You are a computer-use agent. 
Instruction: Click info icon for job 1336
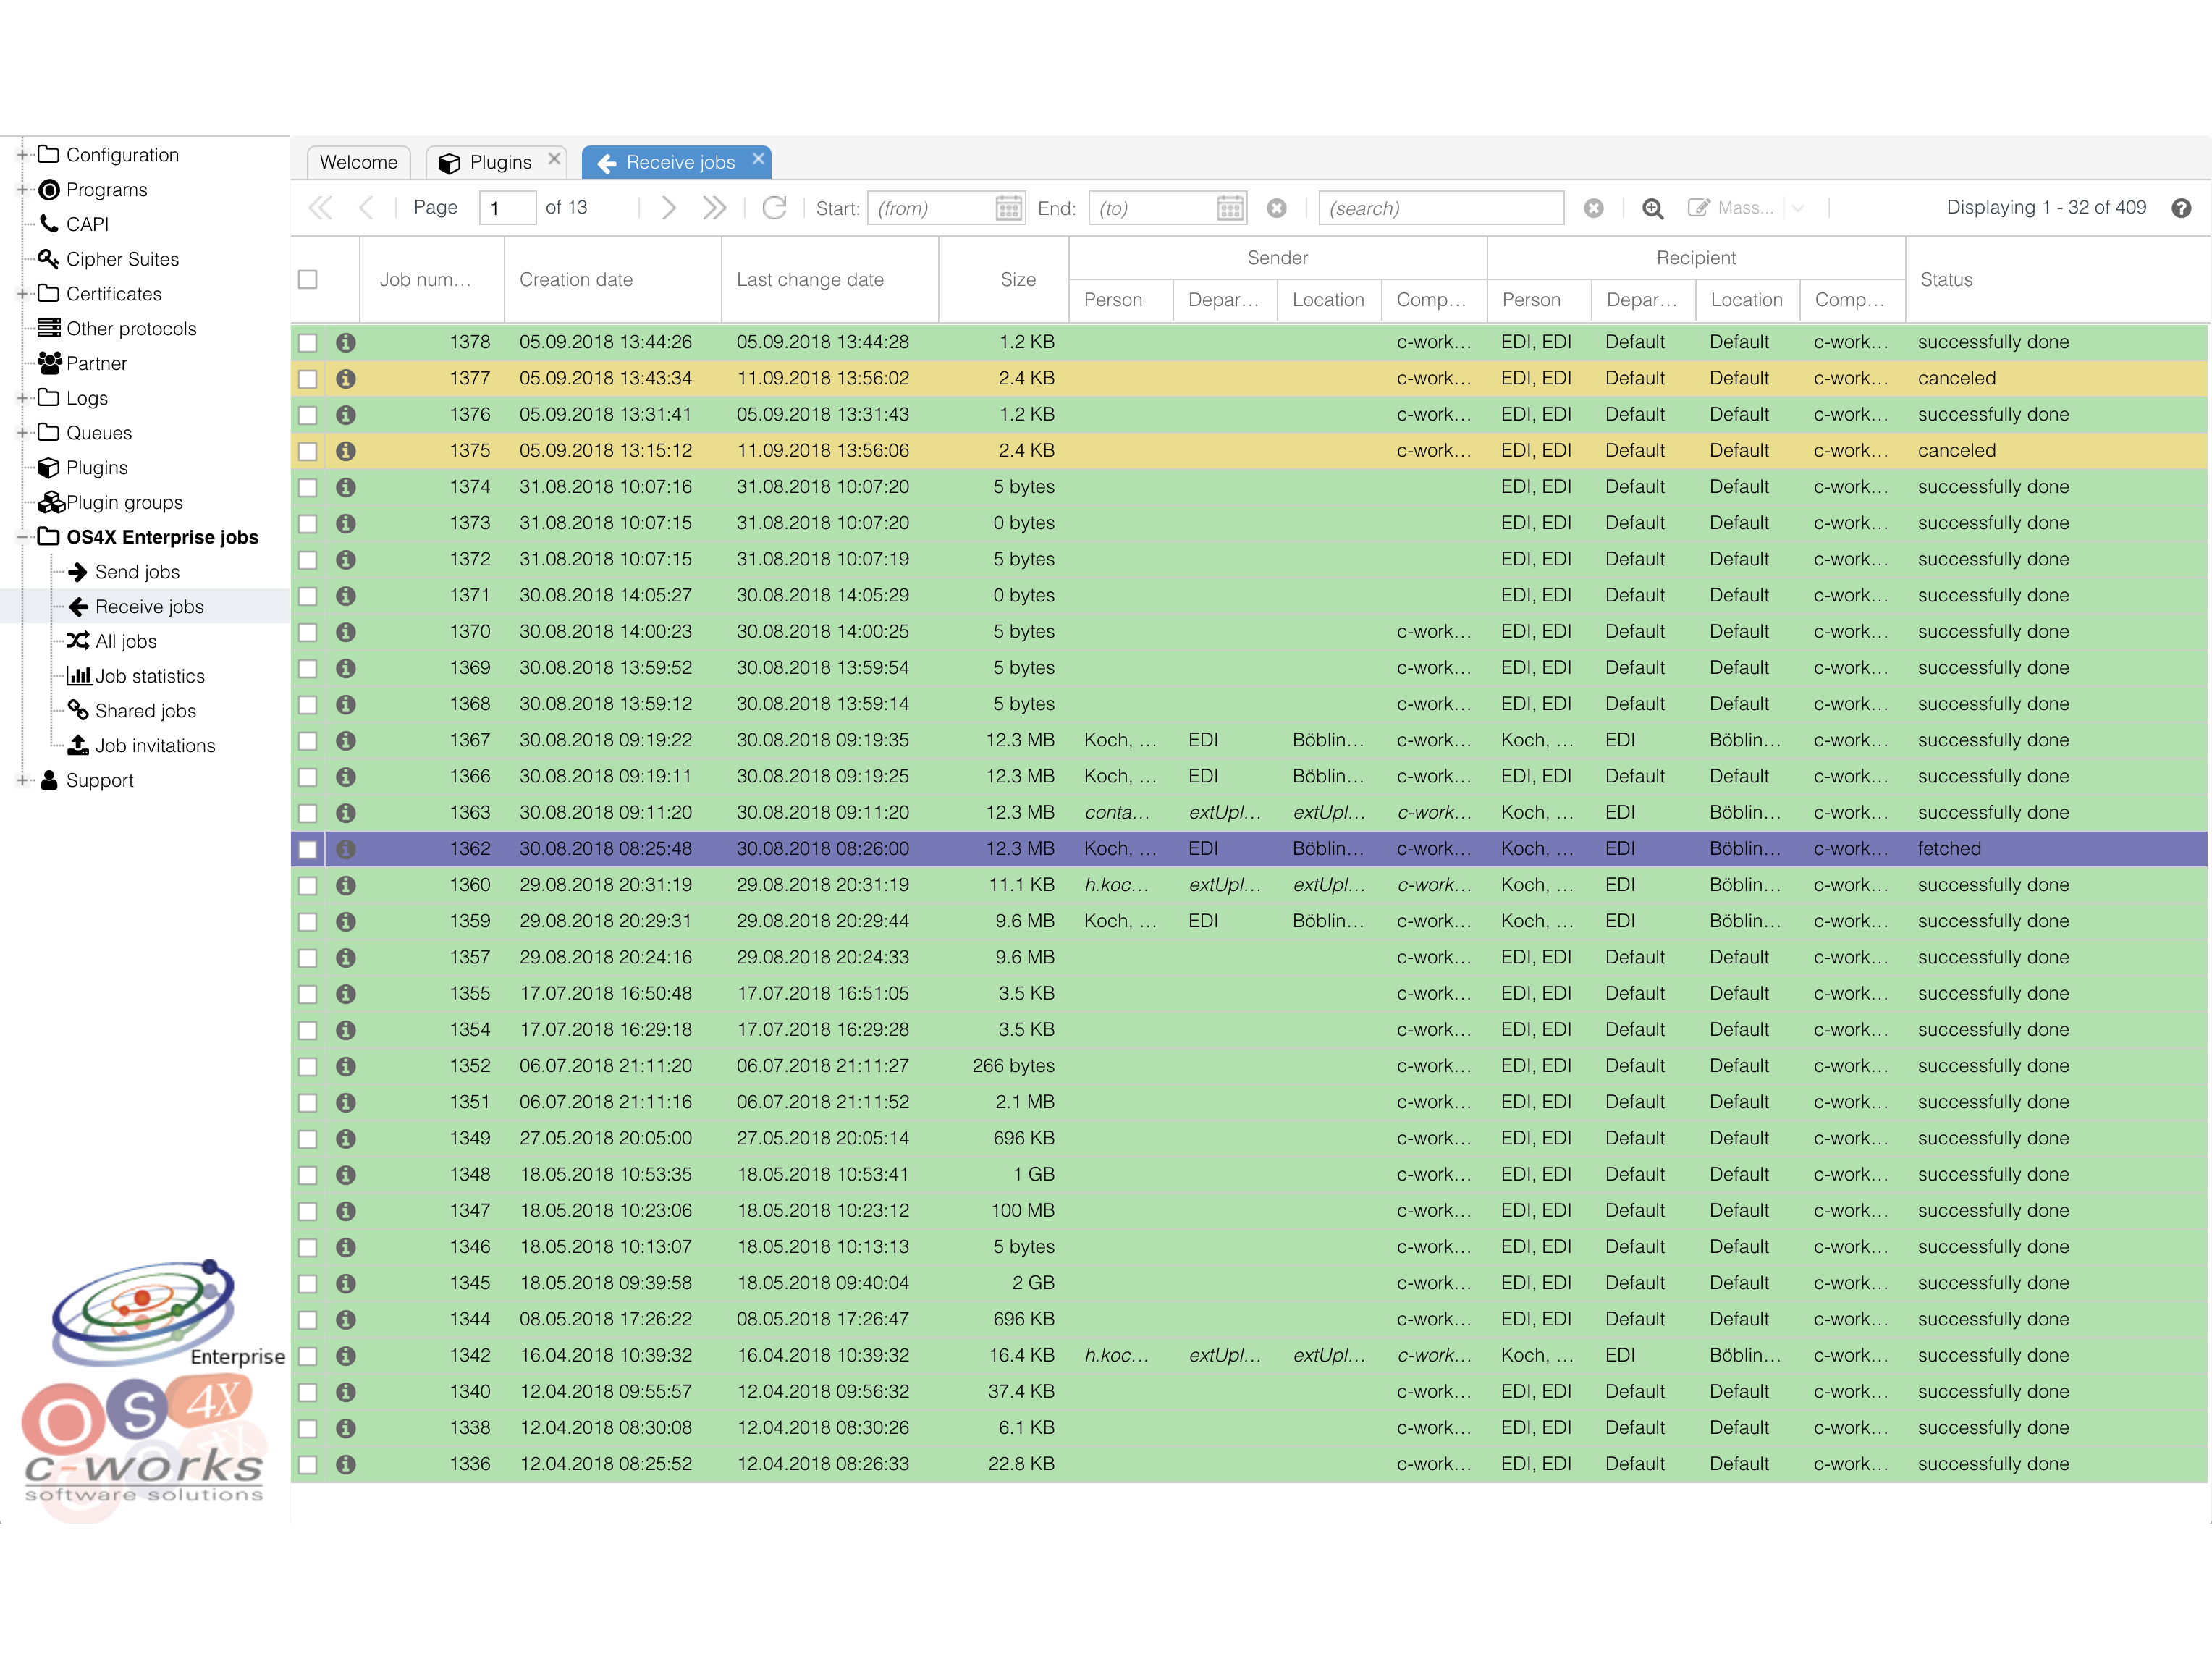(346, 1464)
